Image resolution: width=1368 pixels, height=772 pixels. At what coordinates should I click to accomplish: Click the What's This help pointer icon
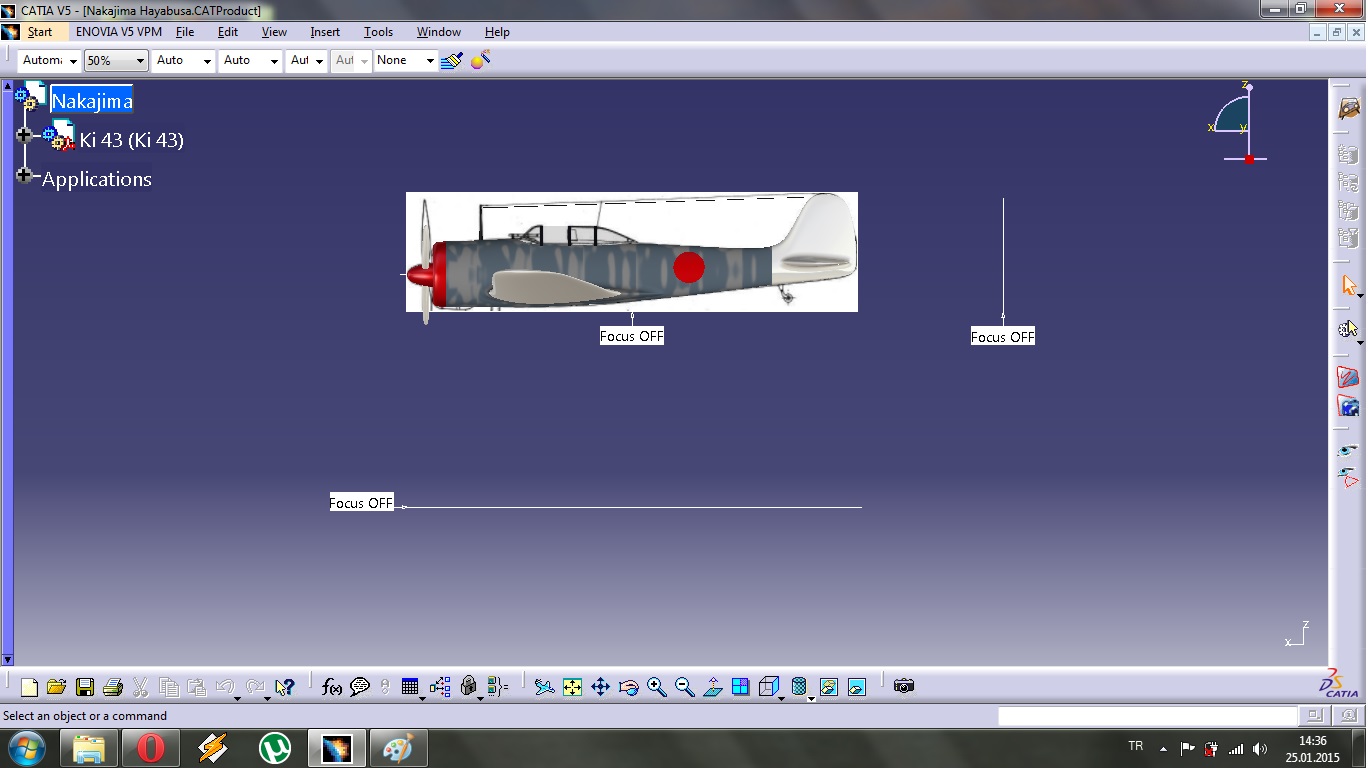point(285,687)
